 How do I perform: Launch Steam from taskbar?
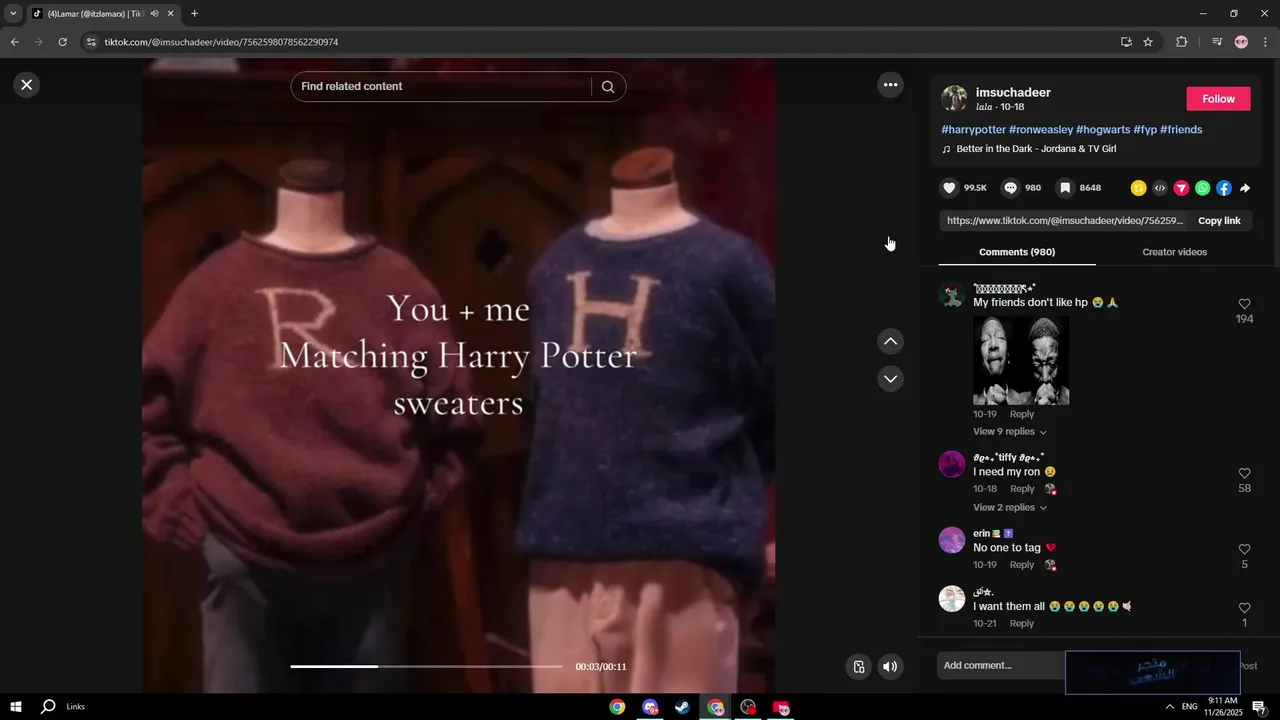682,707
